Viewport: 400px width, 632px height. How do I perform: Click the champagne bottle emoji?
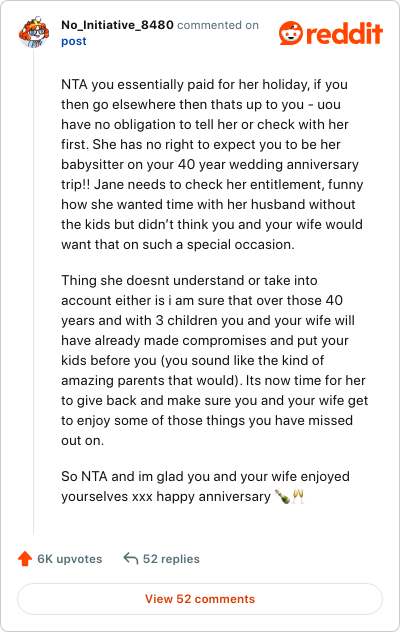tap(282, 496)
